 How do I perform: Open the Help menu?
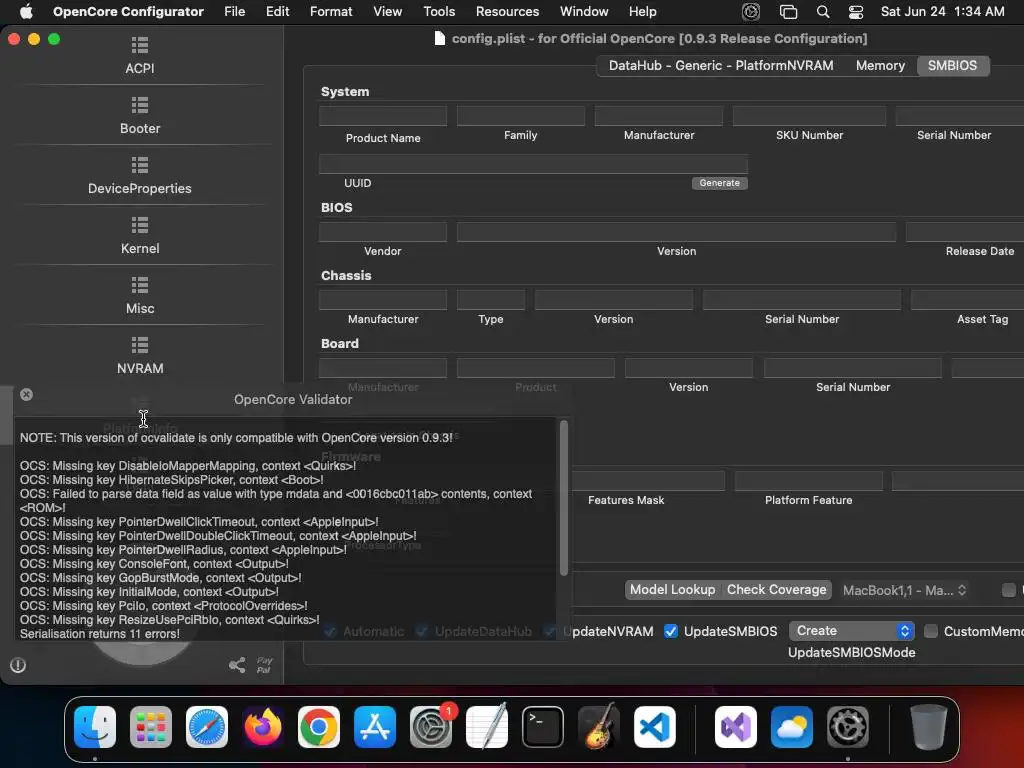[643, 12]
